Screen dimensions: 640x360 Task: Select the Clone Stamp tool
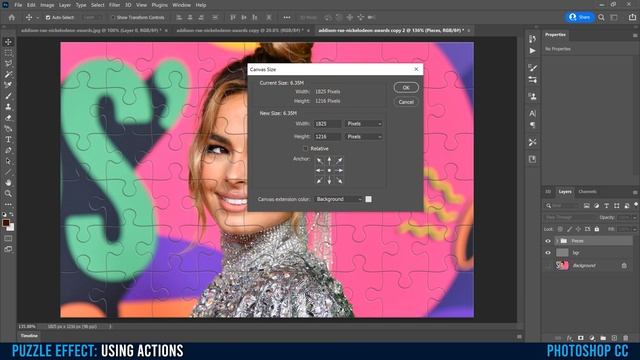click(8, 107)
